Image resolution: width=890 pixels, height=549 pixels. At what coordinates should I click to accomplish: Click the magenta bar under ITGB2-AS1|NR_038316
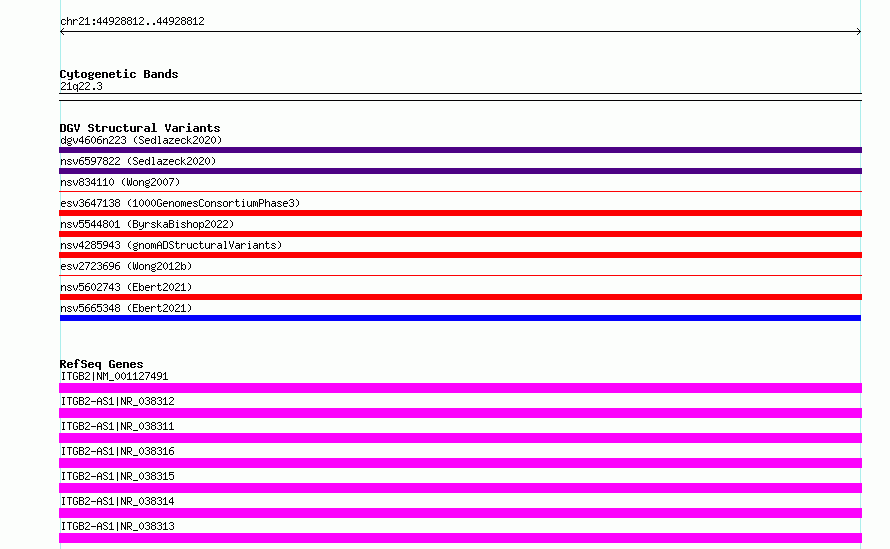460,463
